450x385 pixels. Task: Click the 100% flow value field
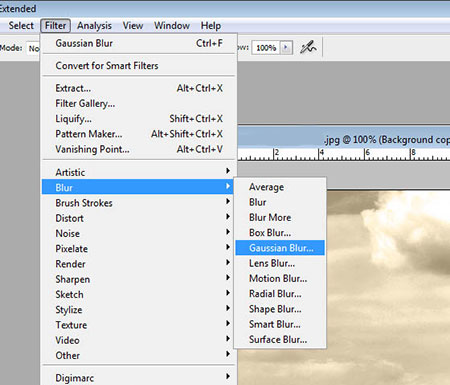click(266, 48)
